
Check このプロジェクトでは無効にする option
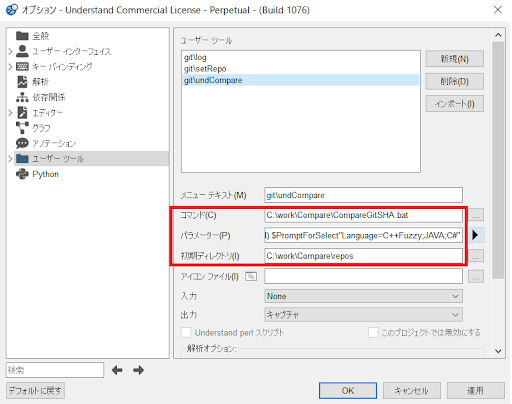(373, 332)
